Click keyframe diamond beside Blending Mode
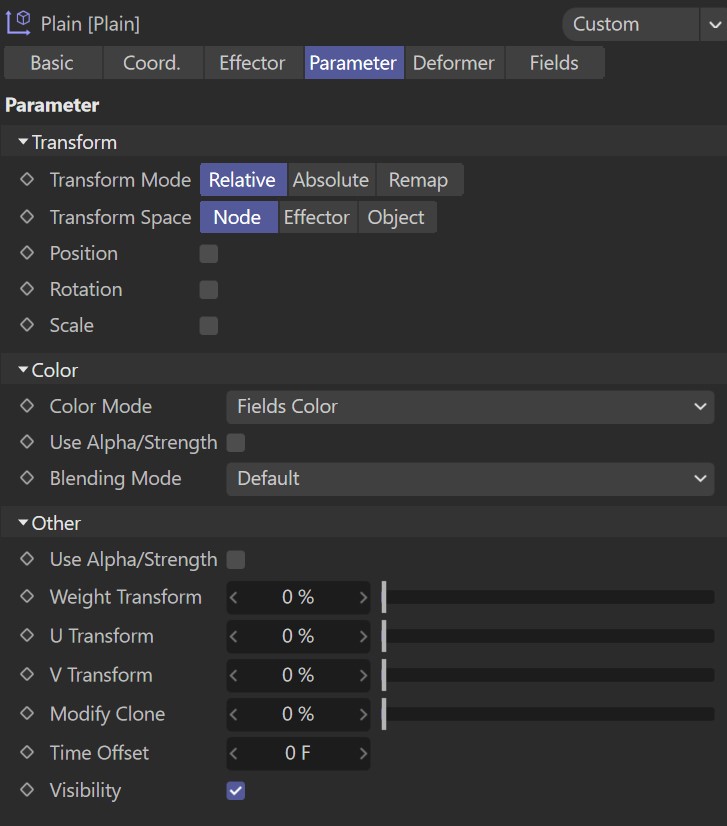Screen dimensions: 727x826 point(27,479)
